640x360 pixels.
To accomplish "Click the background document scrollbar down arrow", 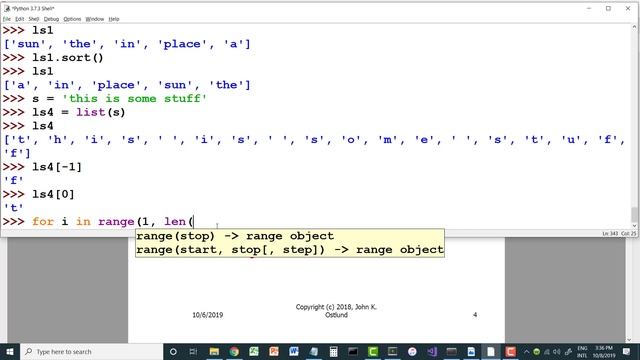I will [629, 340].
